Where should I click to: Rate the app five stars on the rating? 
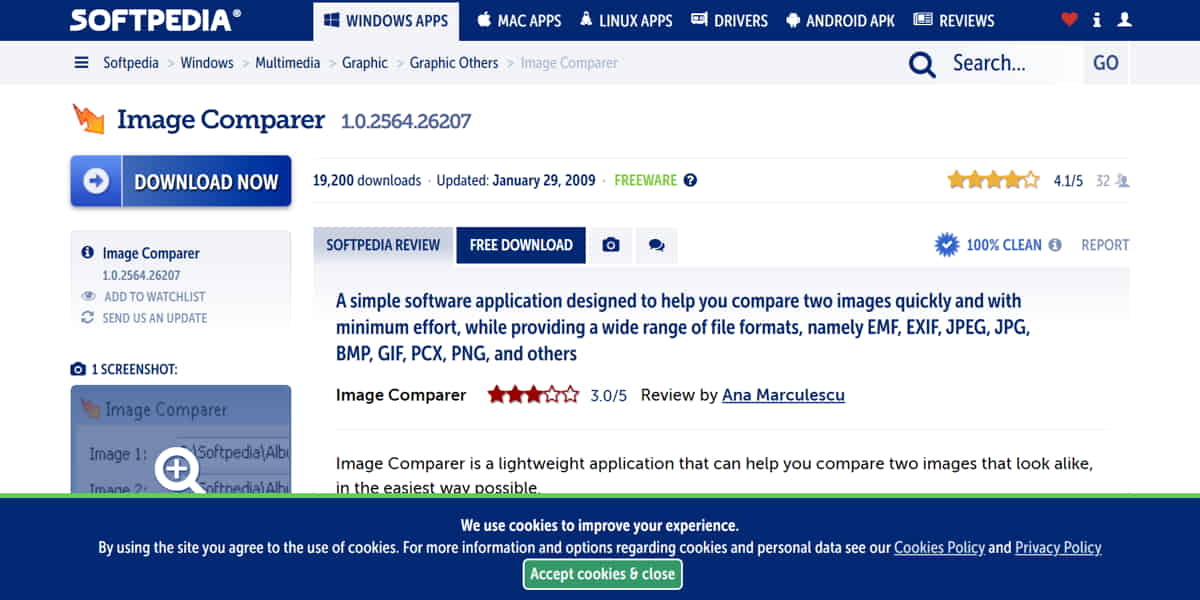click(x=1032, y=179)
